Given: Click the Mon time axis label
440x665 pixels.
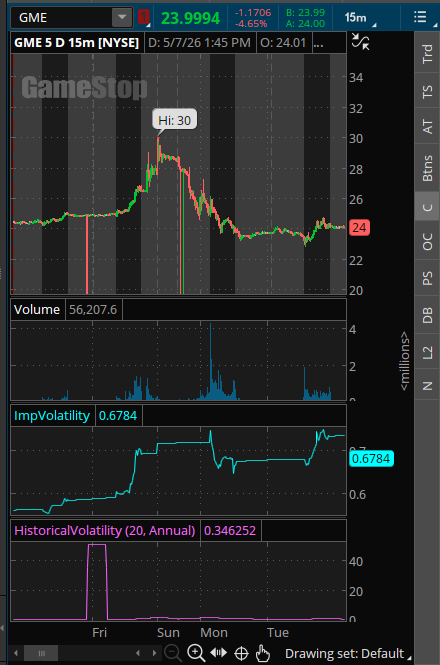Looking at the screenshot, I should [214, 632].
